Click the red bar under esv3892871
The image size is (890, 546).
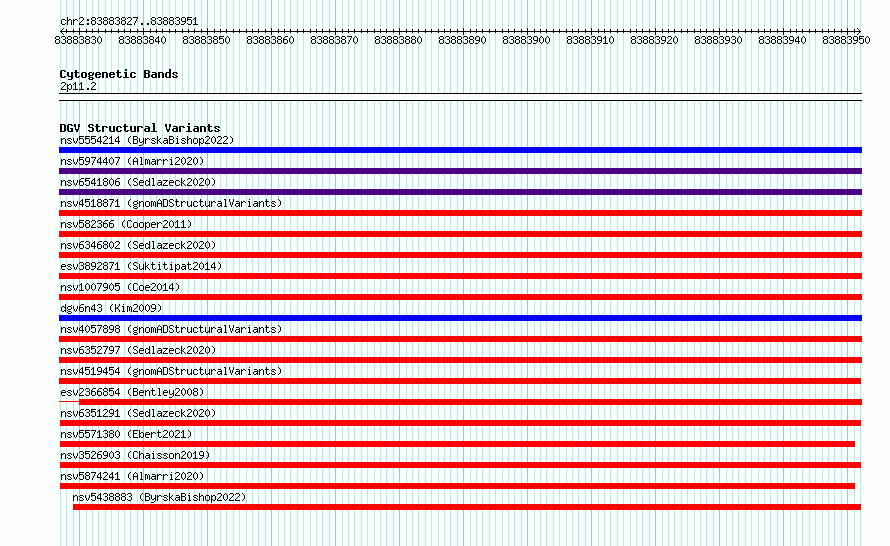click(x=460, y=276)
